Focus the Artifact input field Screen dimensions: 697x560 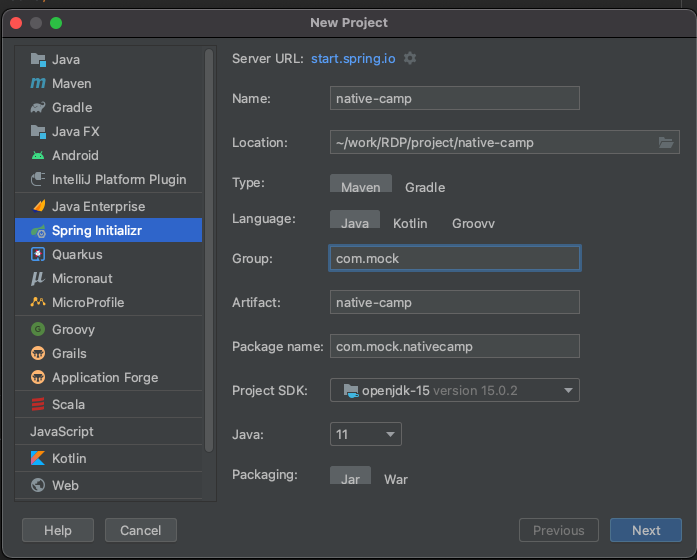(x=455, y=302)
